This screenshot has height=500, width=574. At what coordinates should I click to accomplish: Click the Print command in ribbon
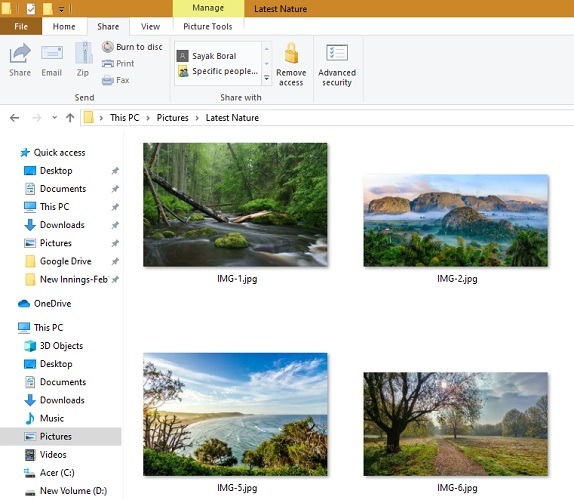tap(118, 63)
